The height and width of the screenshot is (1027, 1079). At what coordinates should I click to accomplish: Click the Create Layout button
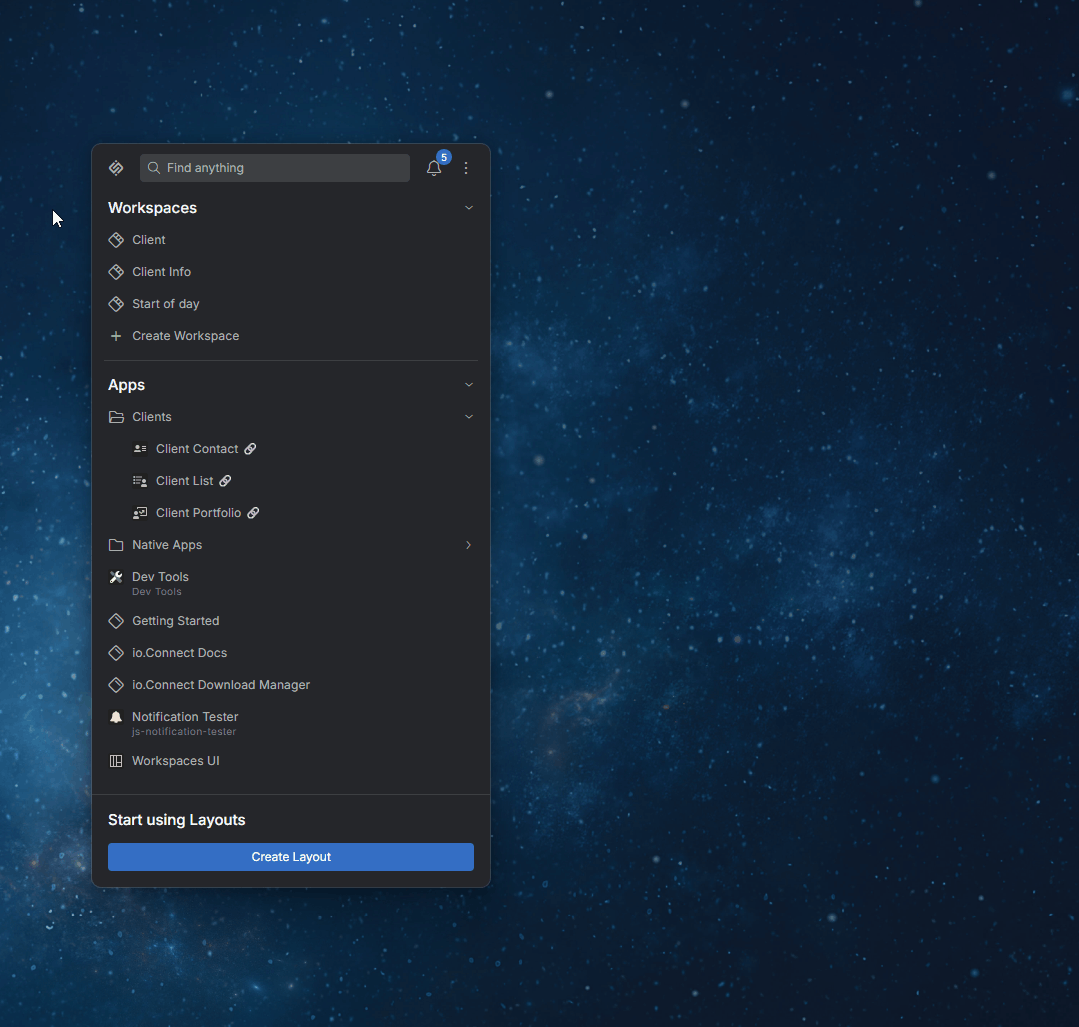(290, 857)
